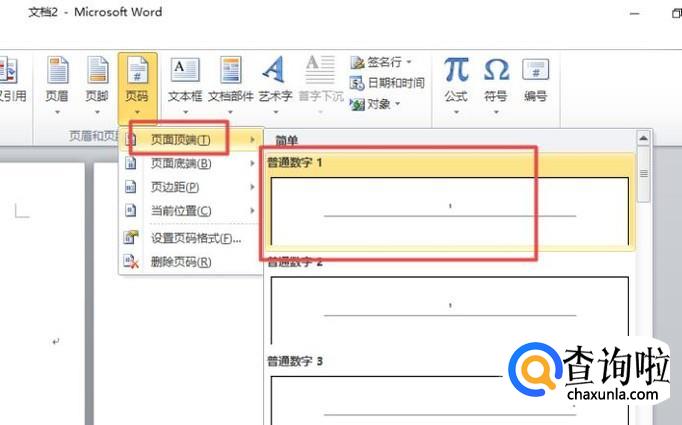Open the 页边距(P) submenu
682x425 pixels.
(191, 187)
